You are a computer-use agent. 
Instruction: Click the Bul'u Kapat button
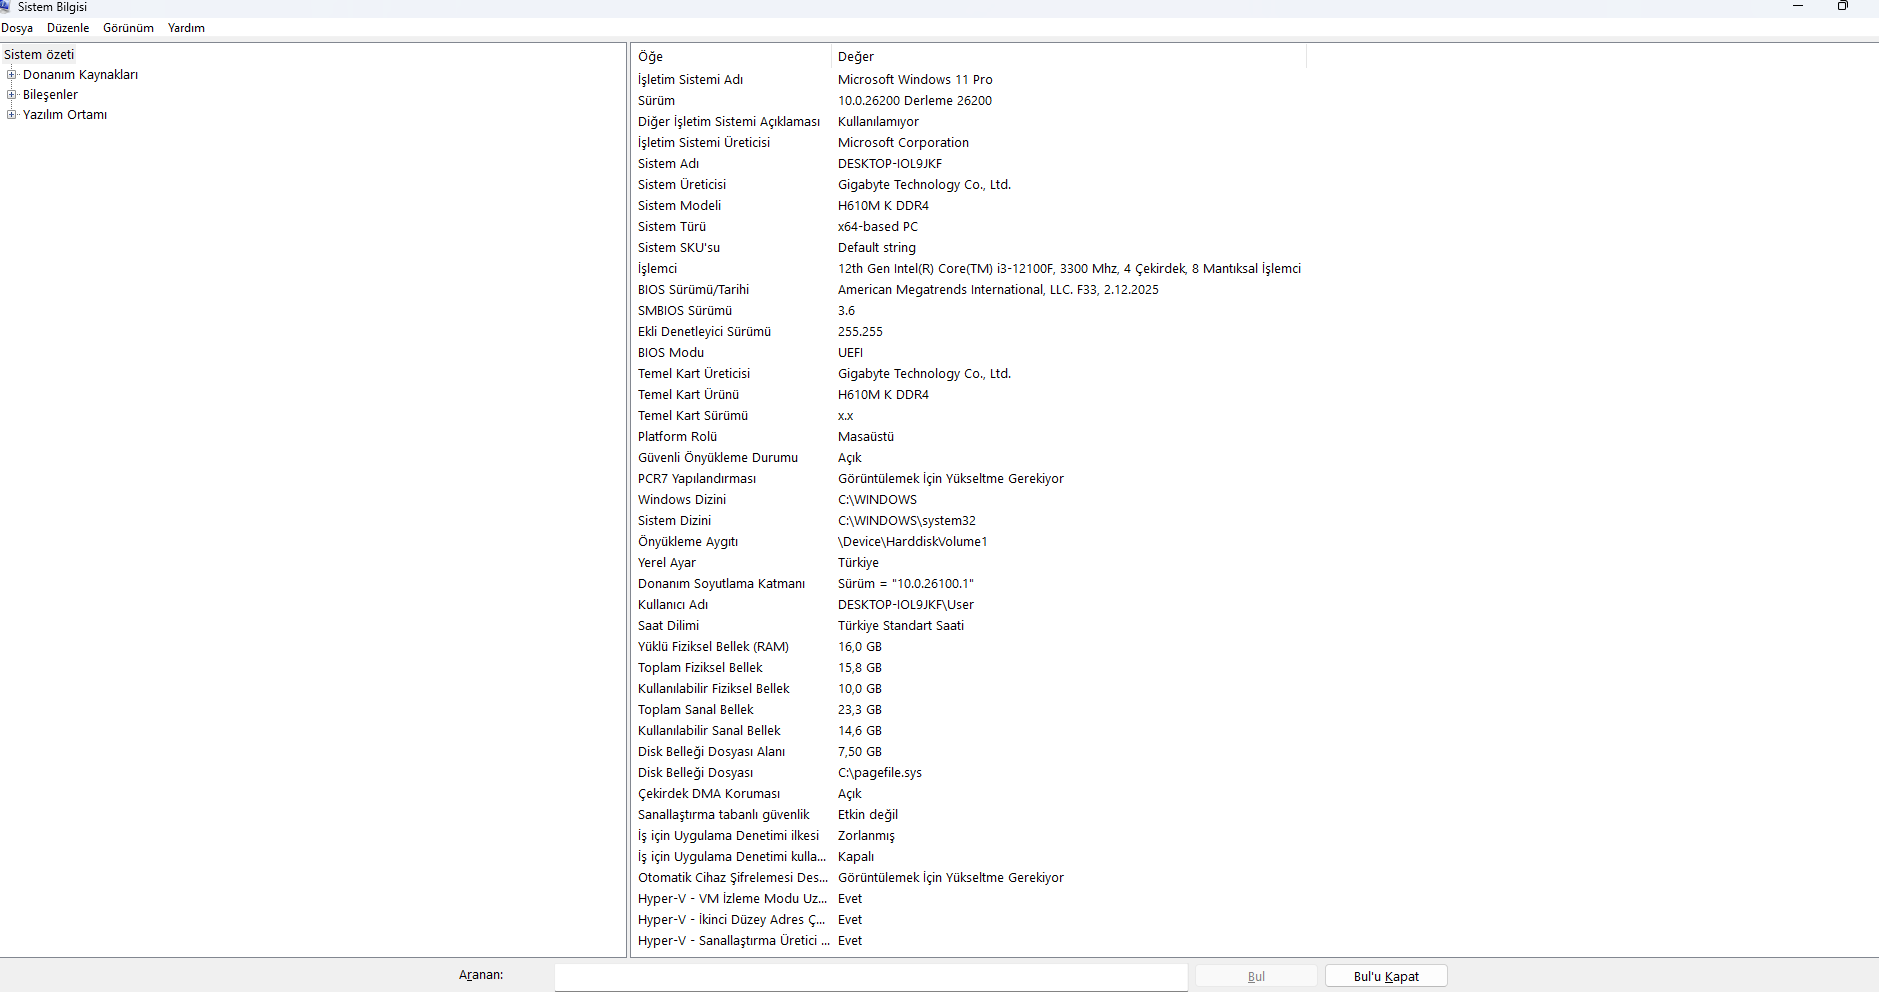point(1386,976)
